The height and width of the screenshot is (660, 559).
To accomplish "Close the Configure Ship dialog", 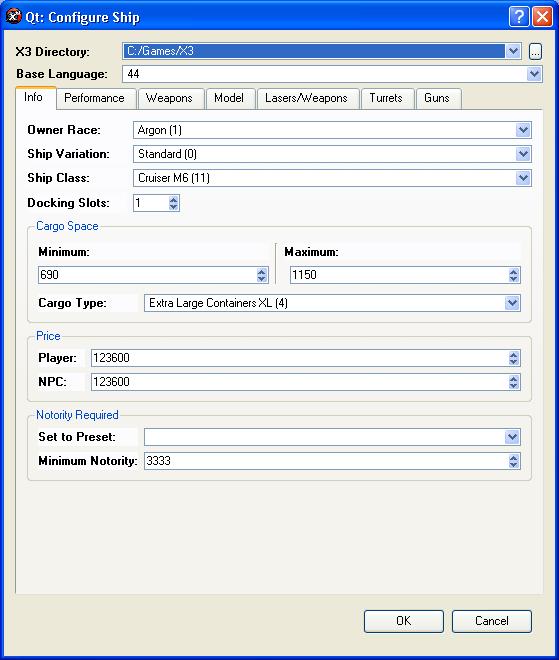I will 543,17.
